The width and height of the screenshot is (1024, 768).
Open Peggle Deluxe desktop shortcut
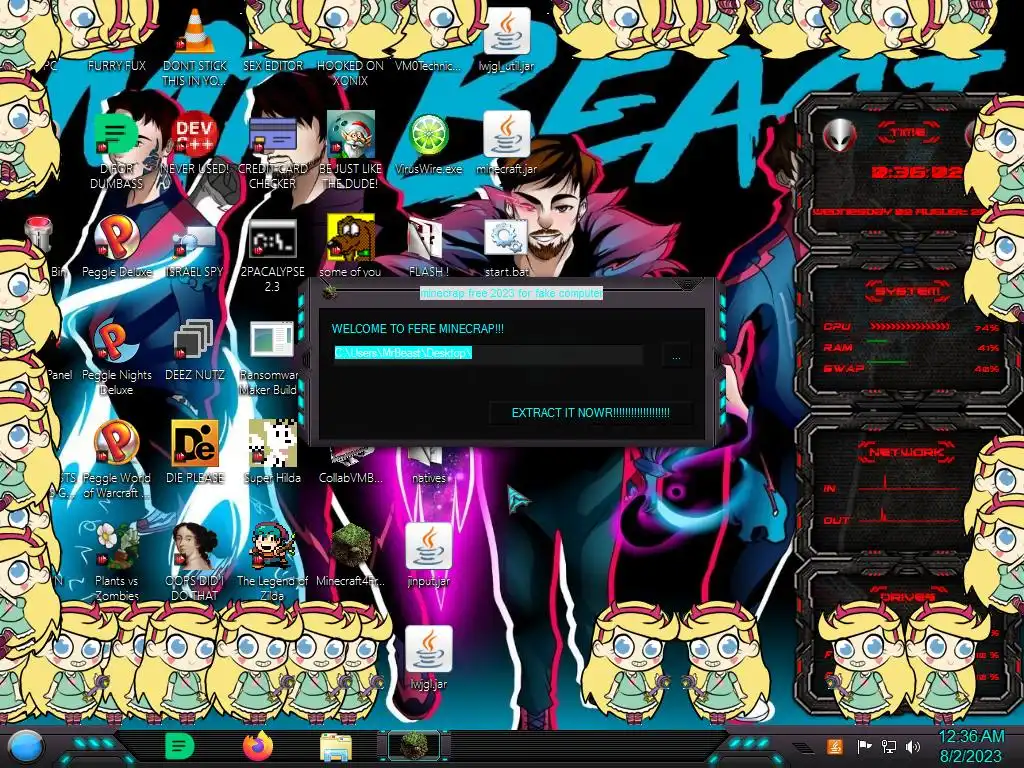pyautogui.click(x=117, y=238)
